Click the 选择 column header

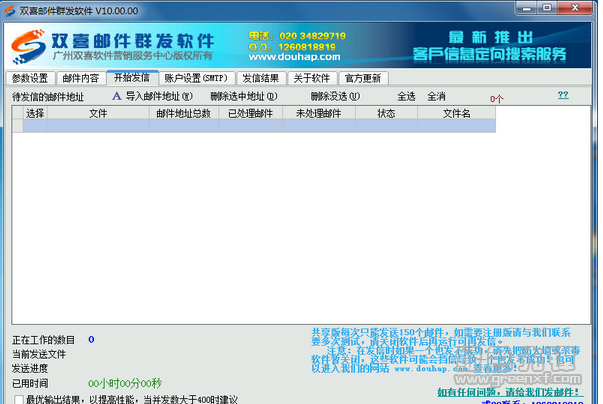tap(35, 113)
